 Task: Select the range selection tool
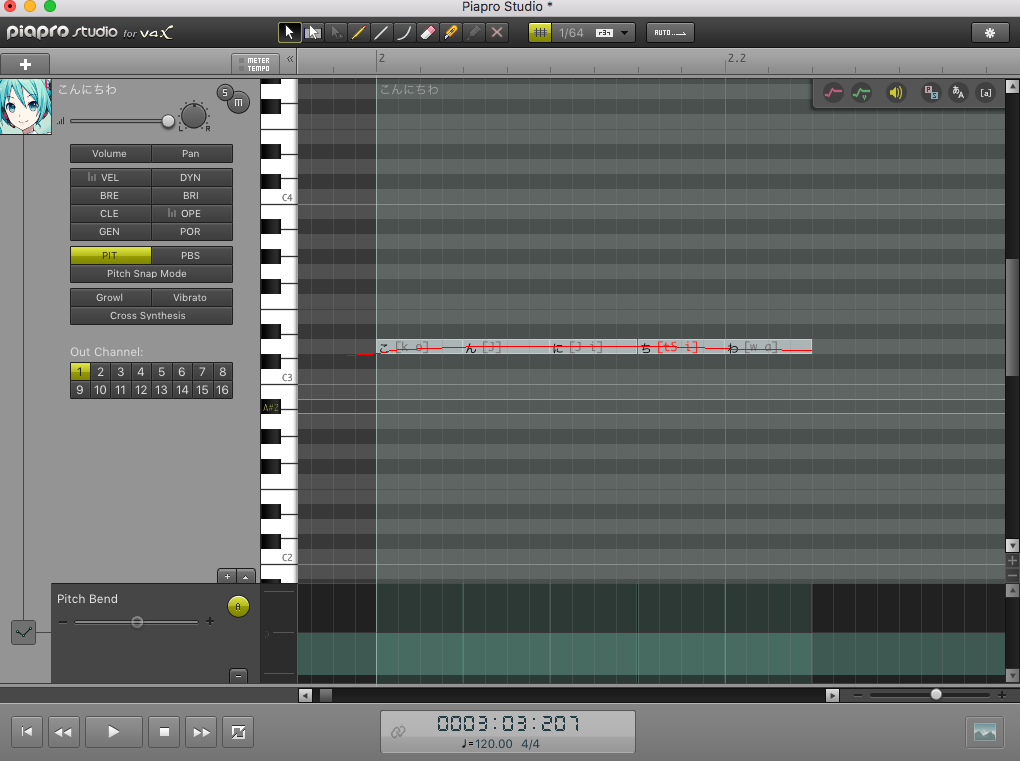[313, 33]
